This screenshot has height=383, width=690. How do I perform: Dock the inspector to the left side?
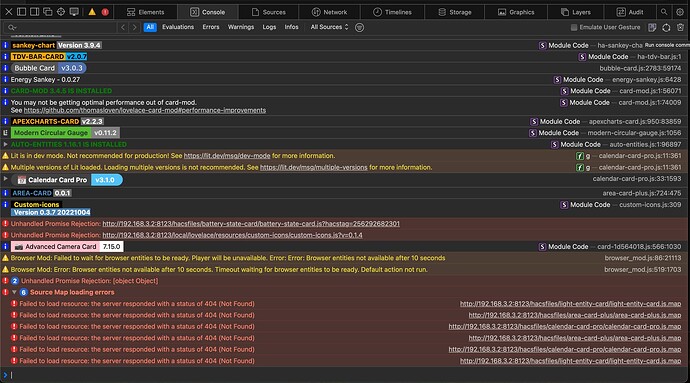pos(22,12)
